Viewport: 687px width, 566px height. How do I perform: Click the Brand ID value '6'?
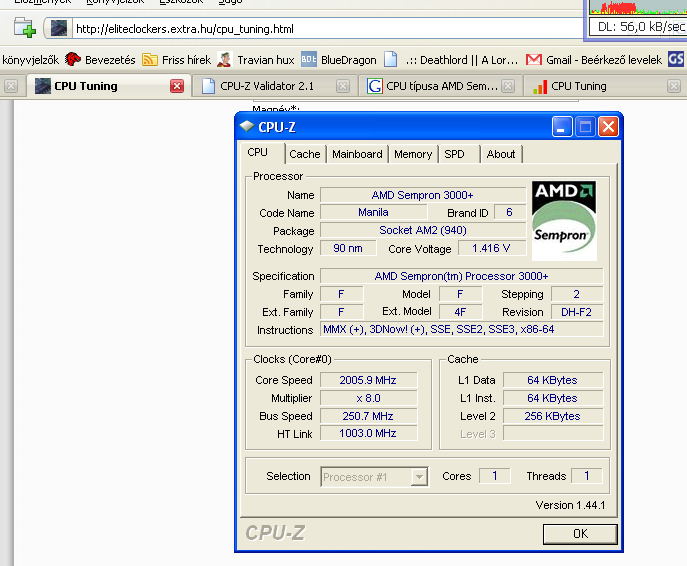510,212
